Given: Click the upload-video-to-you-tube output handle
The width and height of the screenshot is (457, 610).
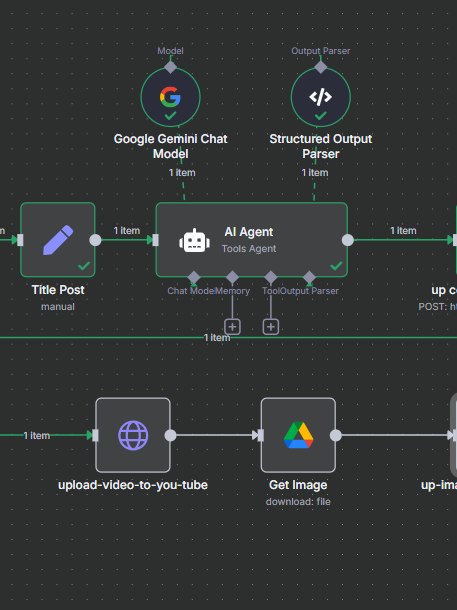Looking at the screenshot, I should click(170, 435).
